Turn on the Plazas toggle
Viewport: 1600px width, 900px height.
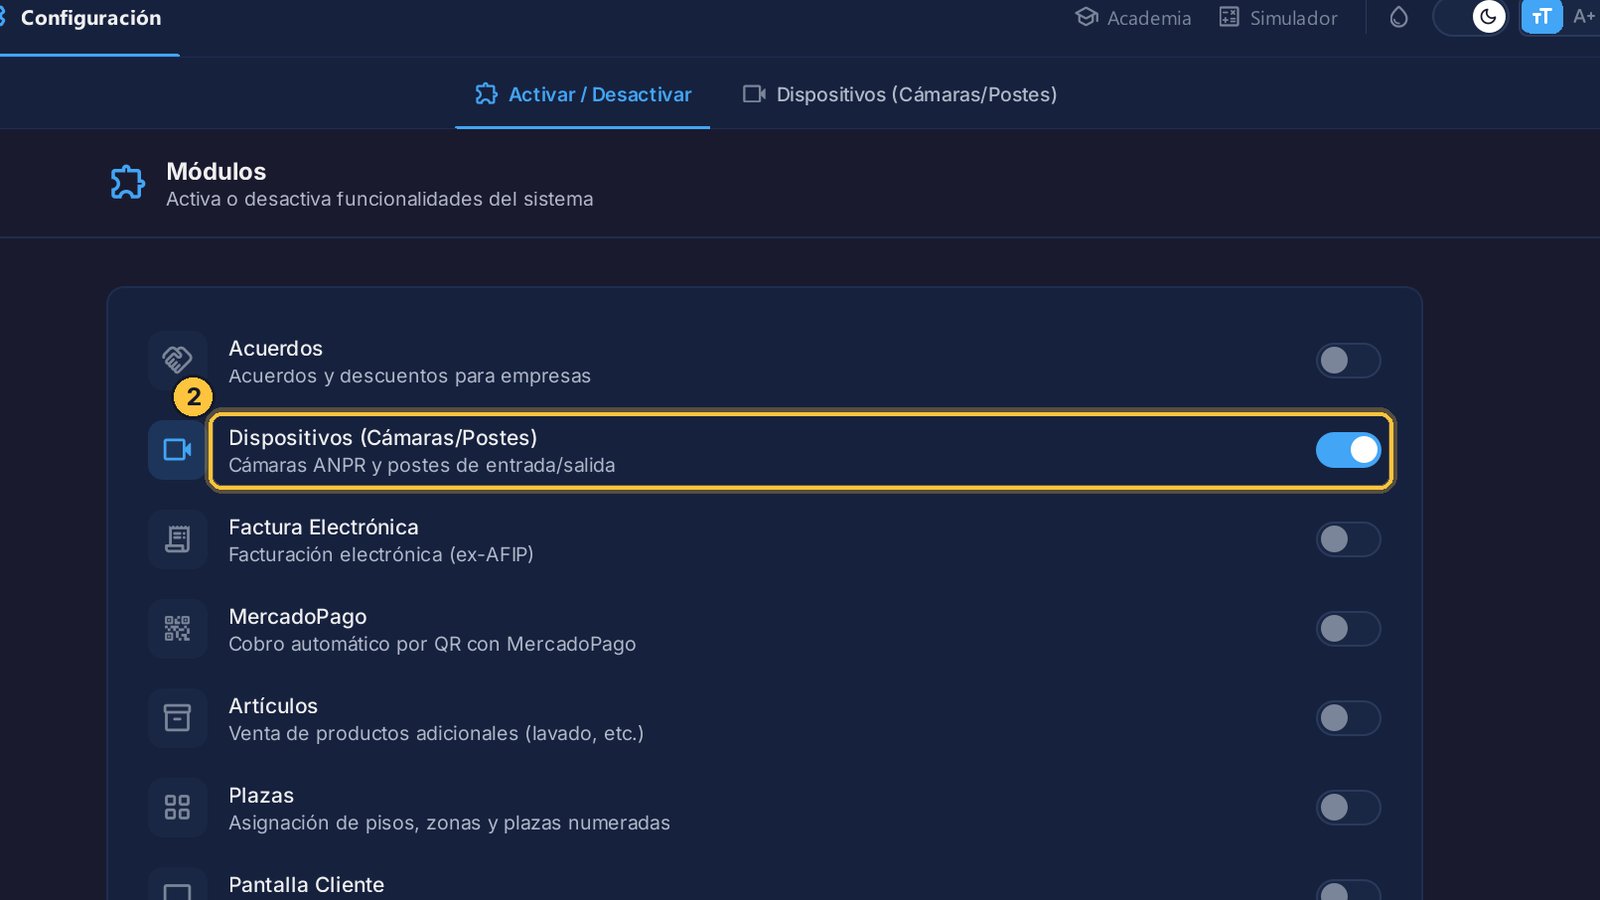click(x=1348, y=807)
